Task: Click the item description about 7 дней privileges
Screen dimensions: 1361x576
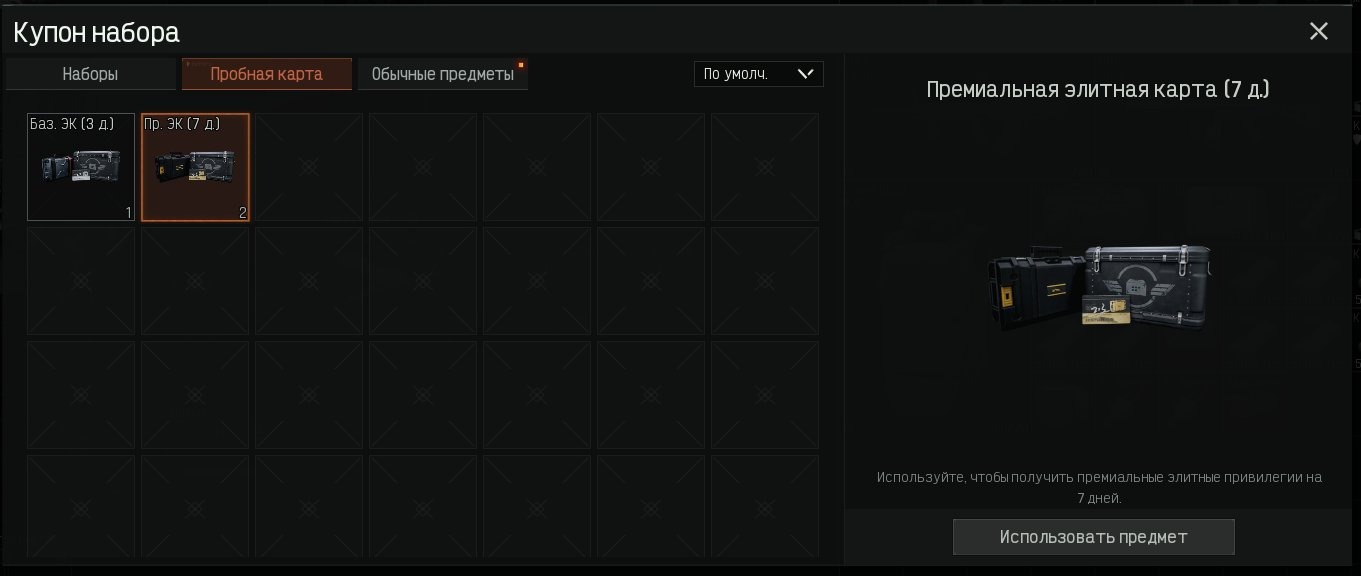Action: tap(1099, 487)
